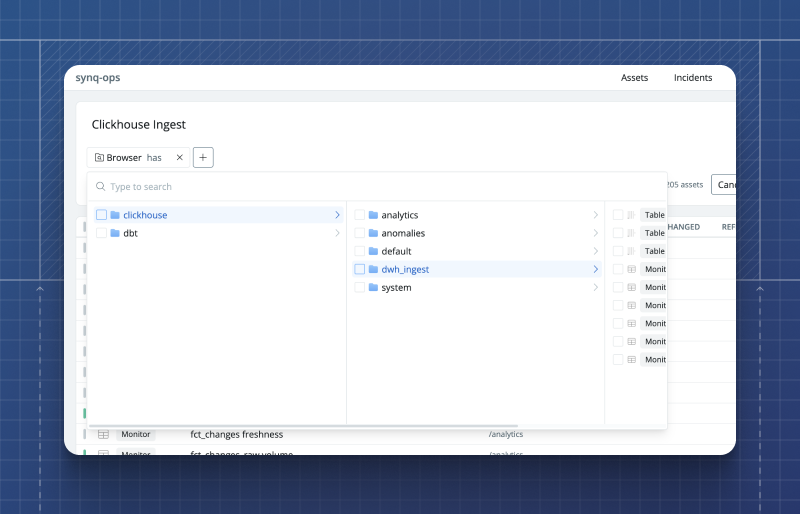
Task: Click the system folder icon
Action: (x=373, y=287)
